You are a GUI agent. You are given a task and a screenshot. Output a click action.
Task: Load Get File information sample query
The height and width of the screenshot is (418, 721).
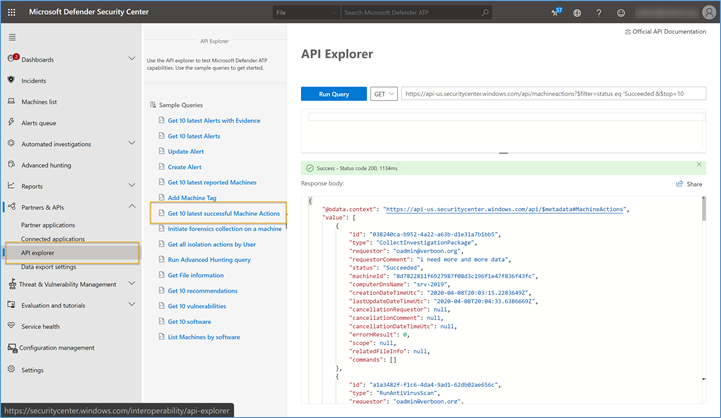(x=196, y=275)
